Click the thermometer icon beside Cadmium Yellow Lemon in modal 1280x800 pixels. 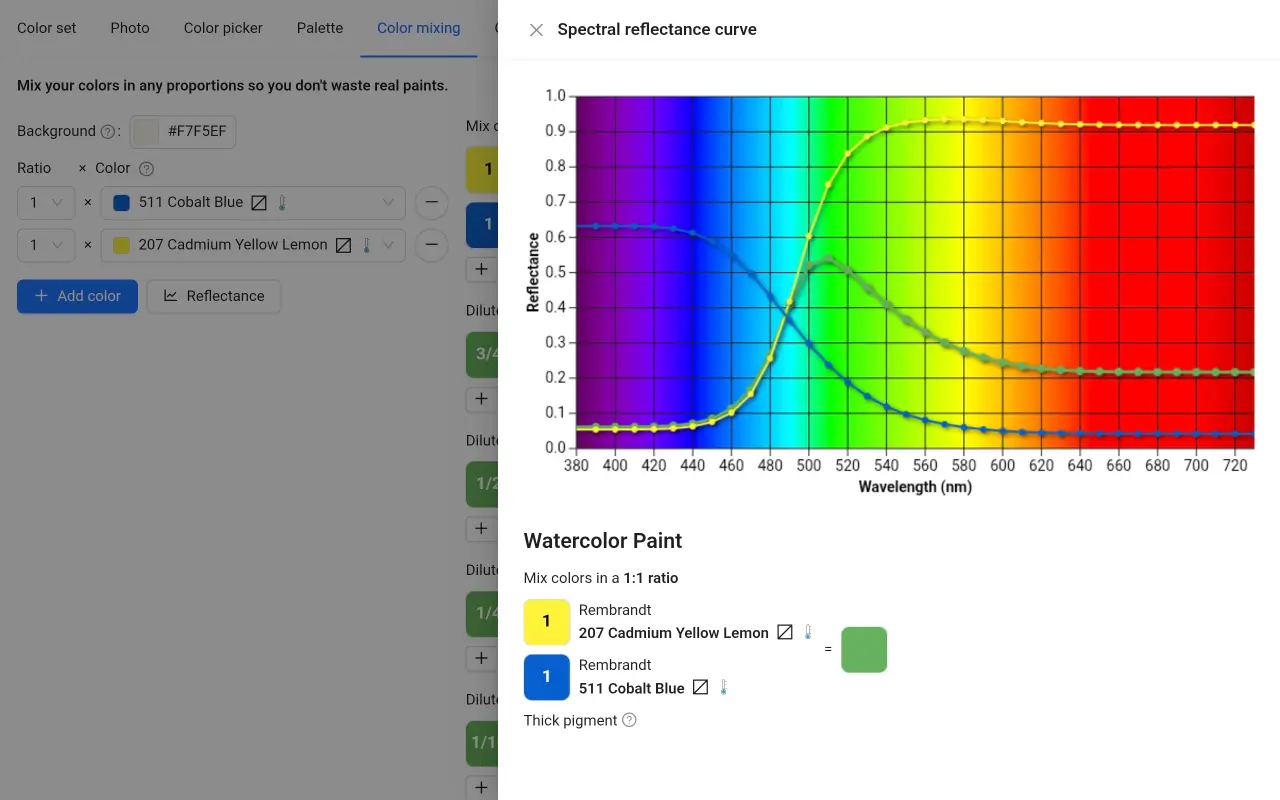pos(807,632)
